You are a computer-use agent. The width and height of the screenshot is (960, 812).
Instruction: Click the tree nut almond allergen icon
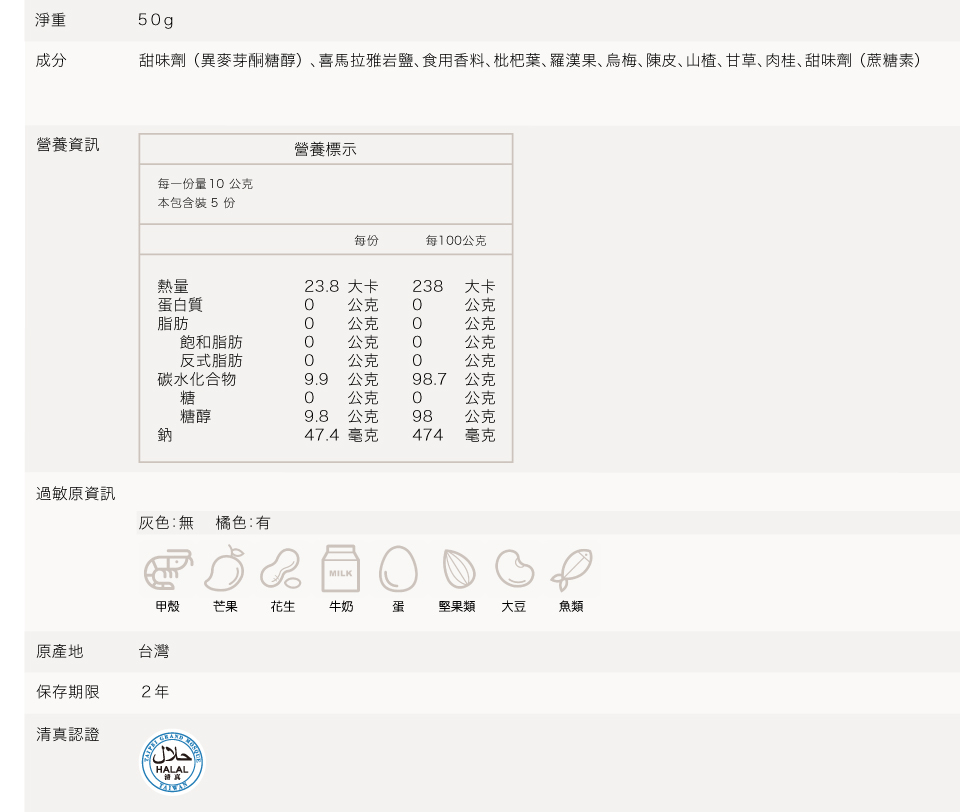pos(457,570)
